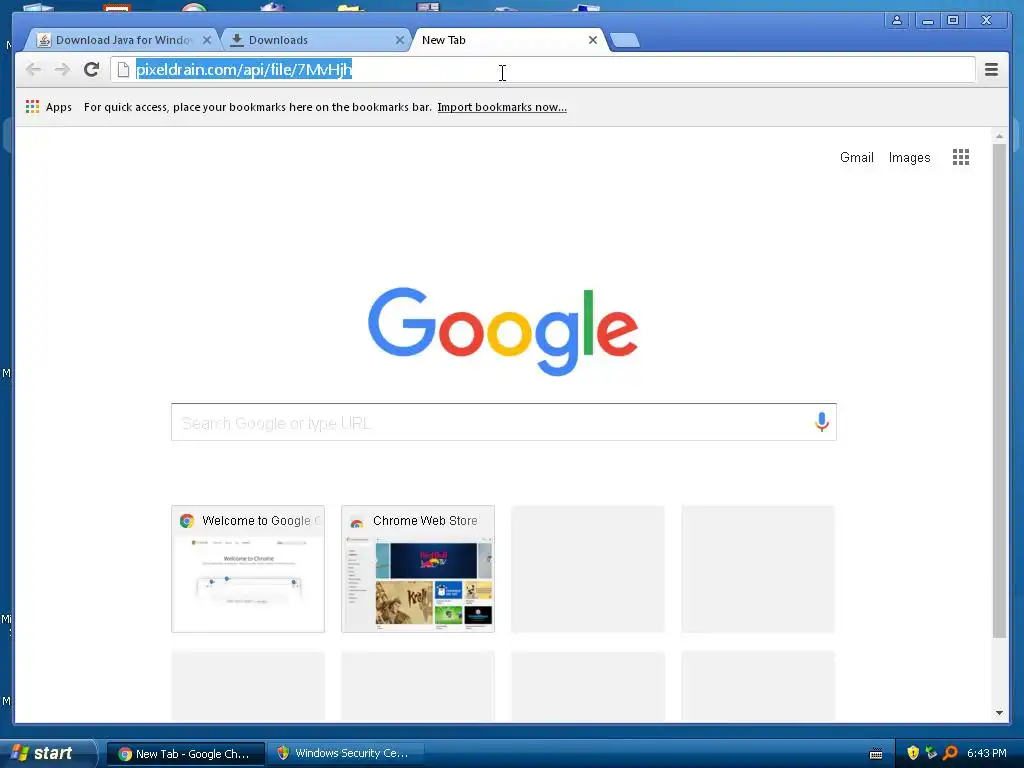This screenshot has width=1024, height=768.
Task: Click the on-screen keyboard tray icon
Action: pos(876,754)
